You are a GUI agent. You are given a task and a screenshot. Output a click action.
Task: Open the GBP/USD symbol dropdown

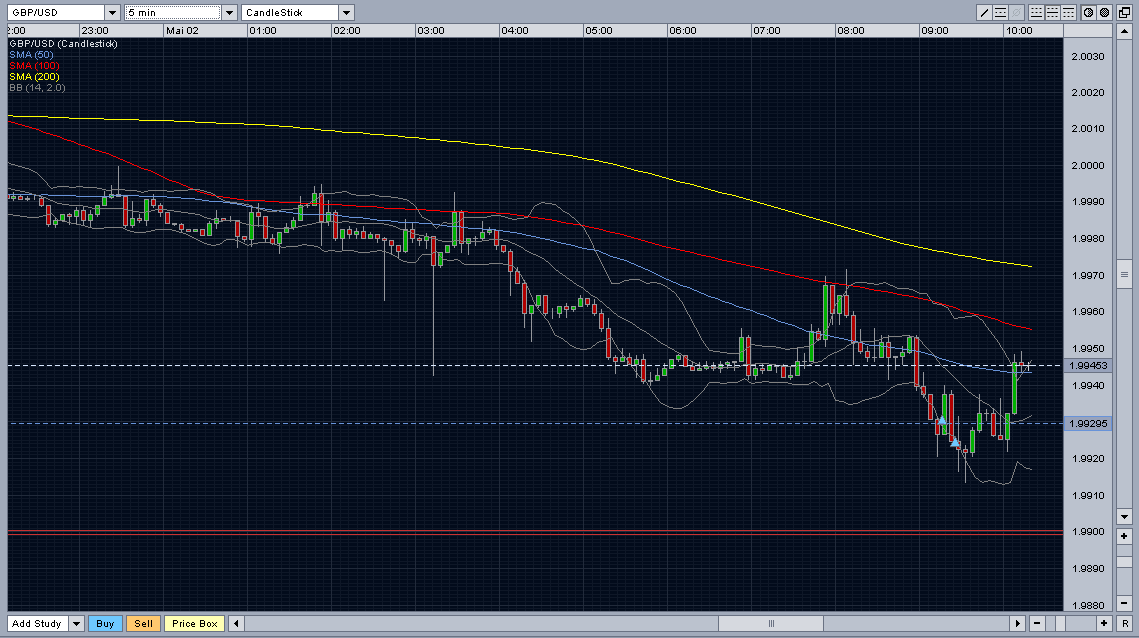(112, 12)
